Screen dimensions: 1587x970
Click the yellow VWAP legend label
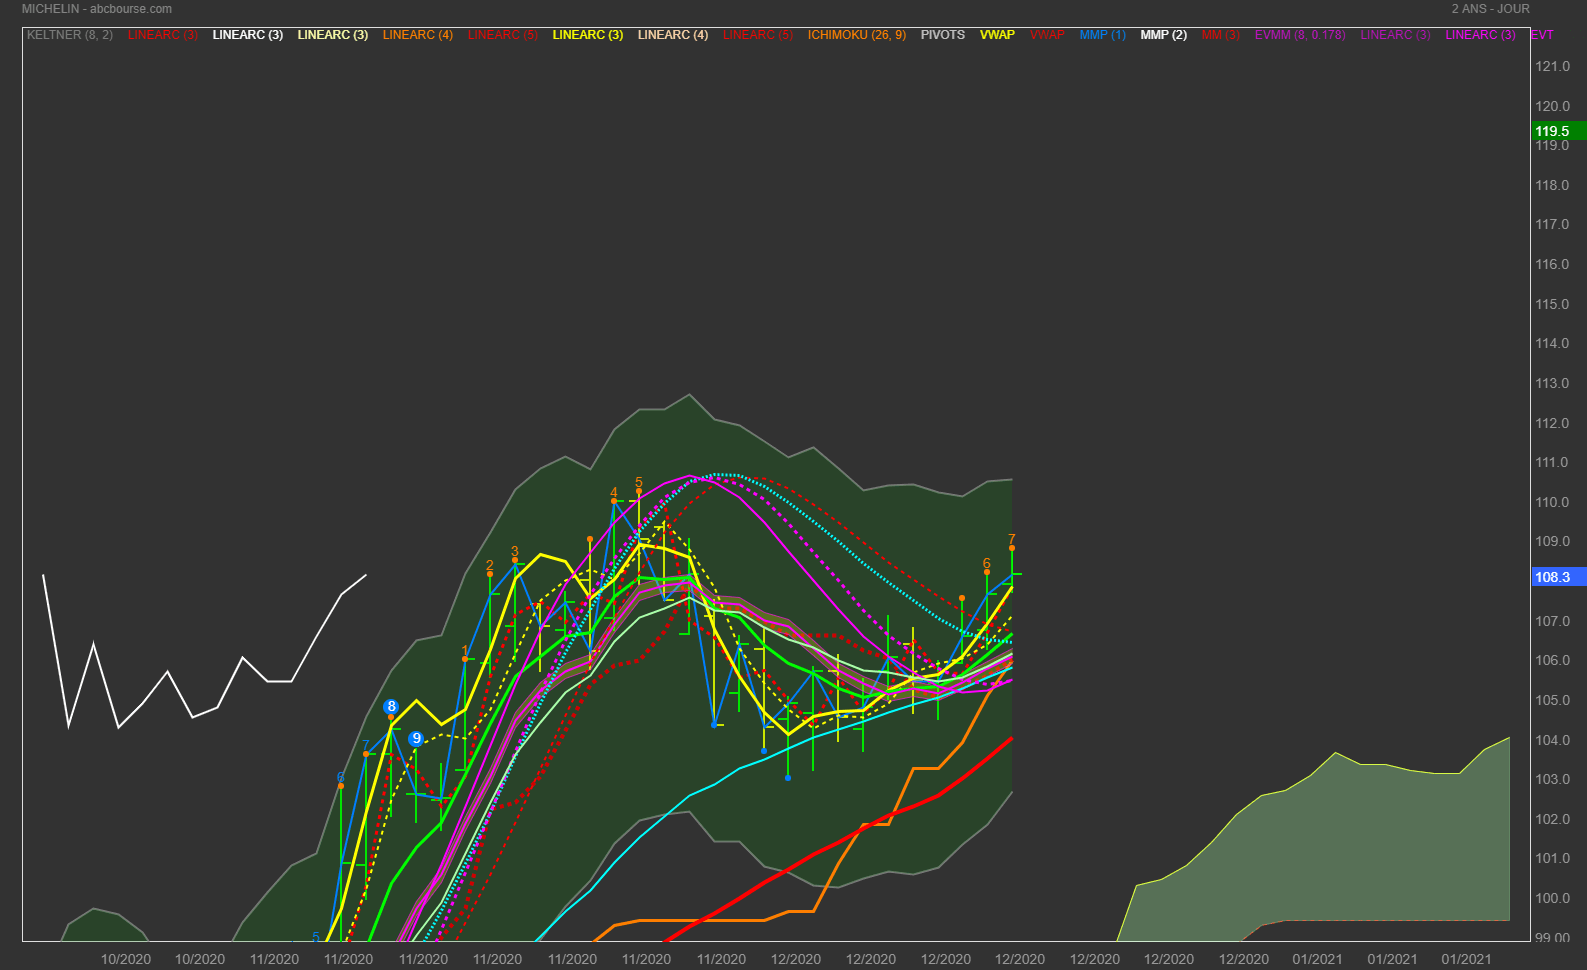[x=997, y=35]
